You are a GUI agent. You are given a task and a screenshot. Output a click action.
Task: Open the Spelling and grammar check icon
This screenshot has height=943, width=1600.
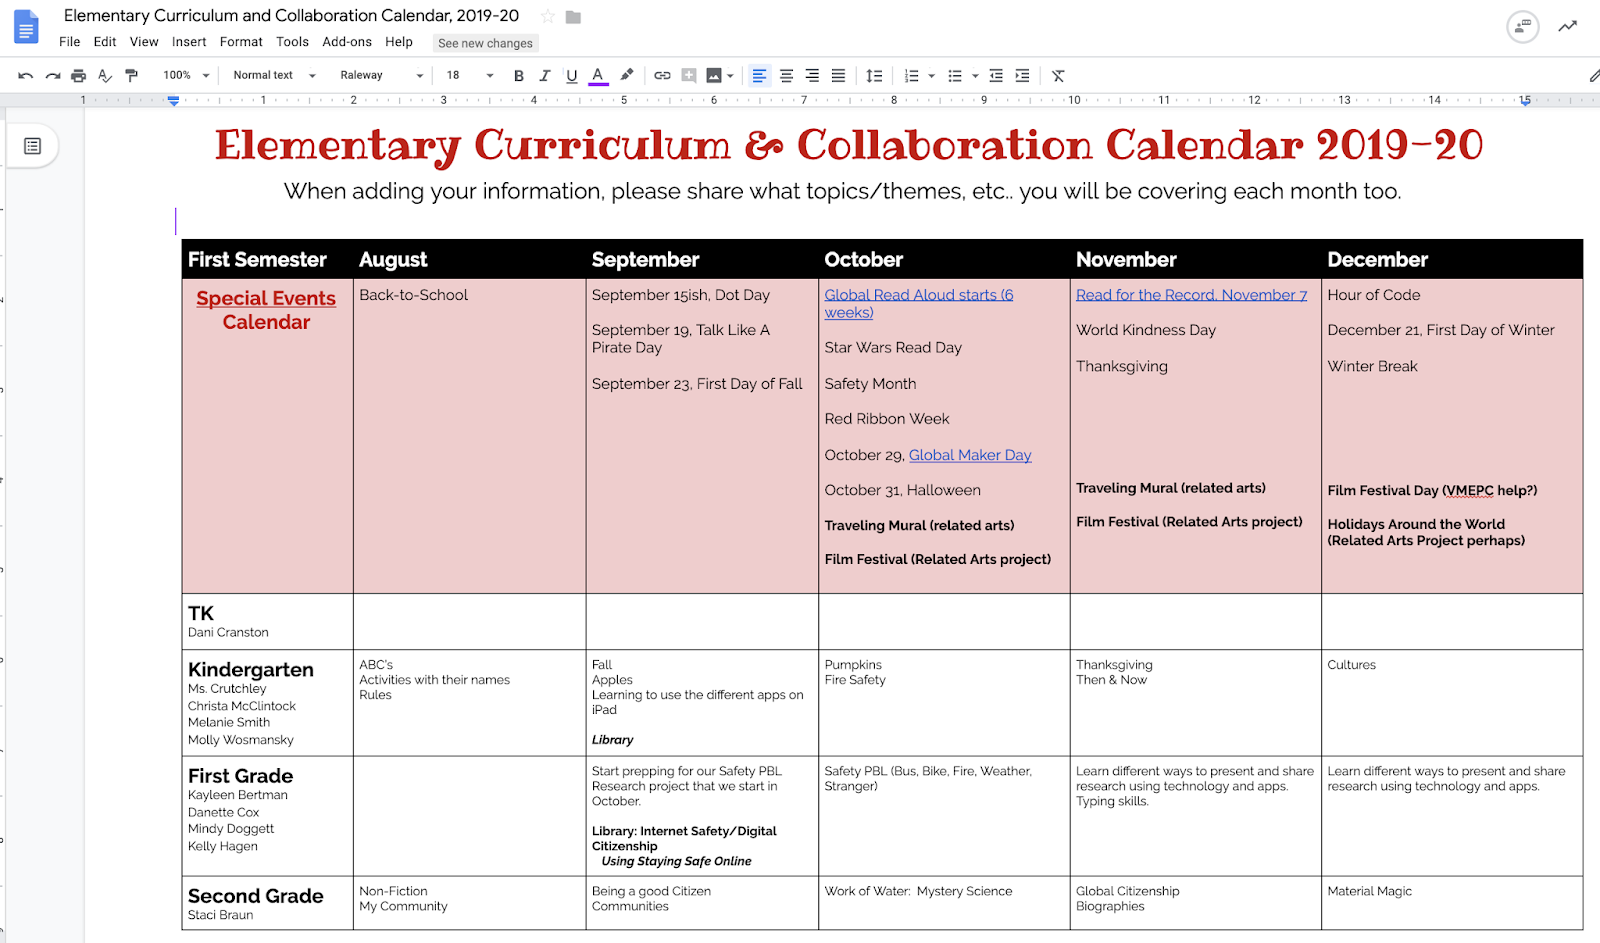point(105,75)
